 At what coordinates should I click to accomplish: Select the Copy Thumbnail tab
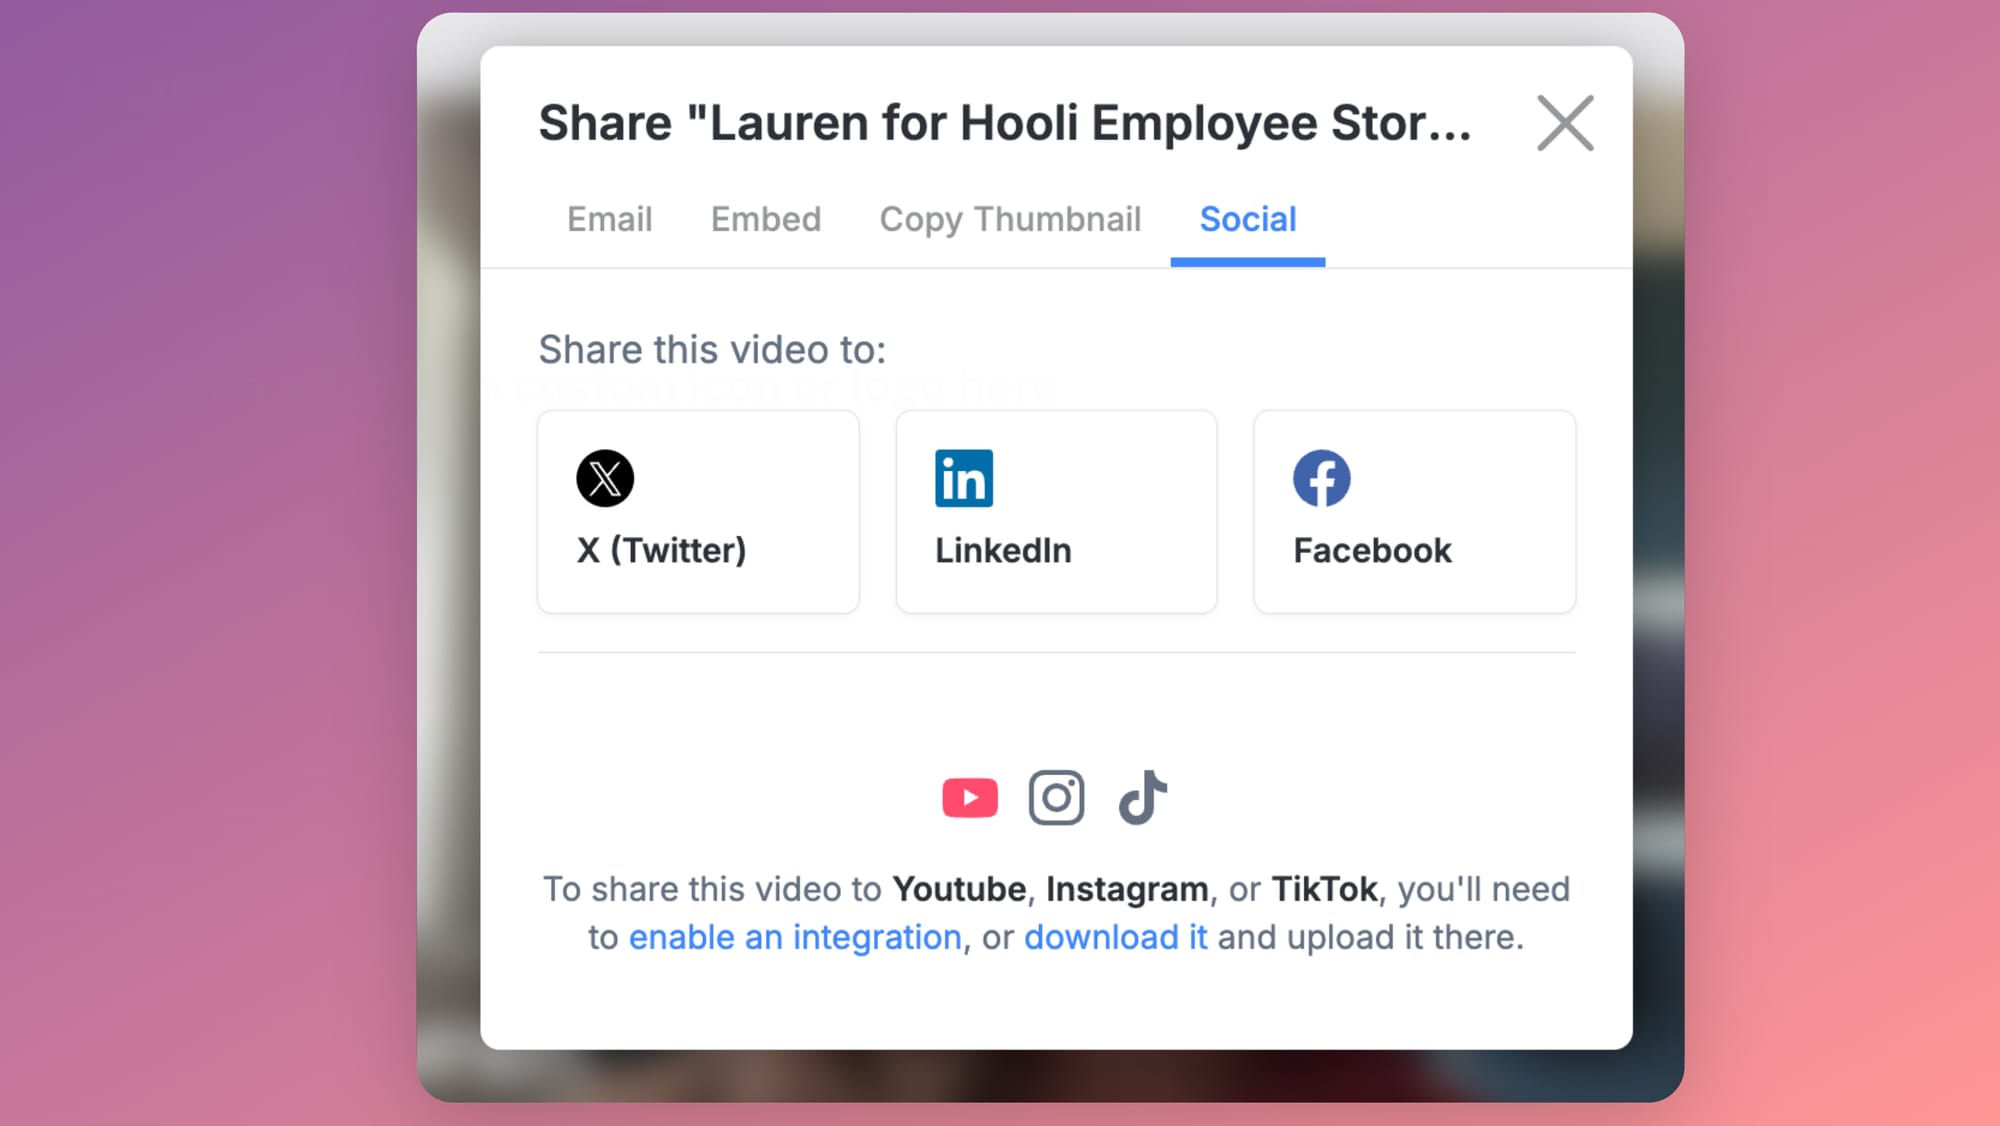pos(1010,219)
